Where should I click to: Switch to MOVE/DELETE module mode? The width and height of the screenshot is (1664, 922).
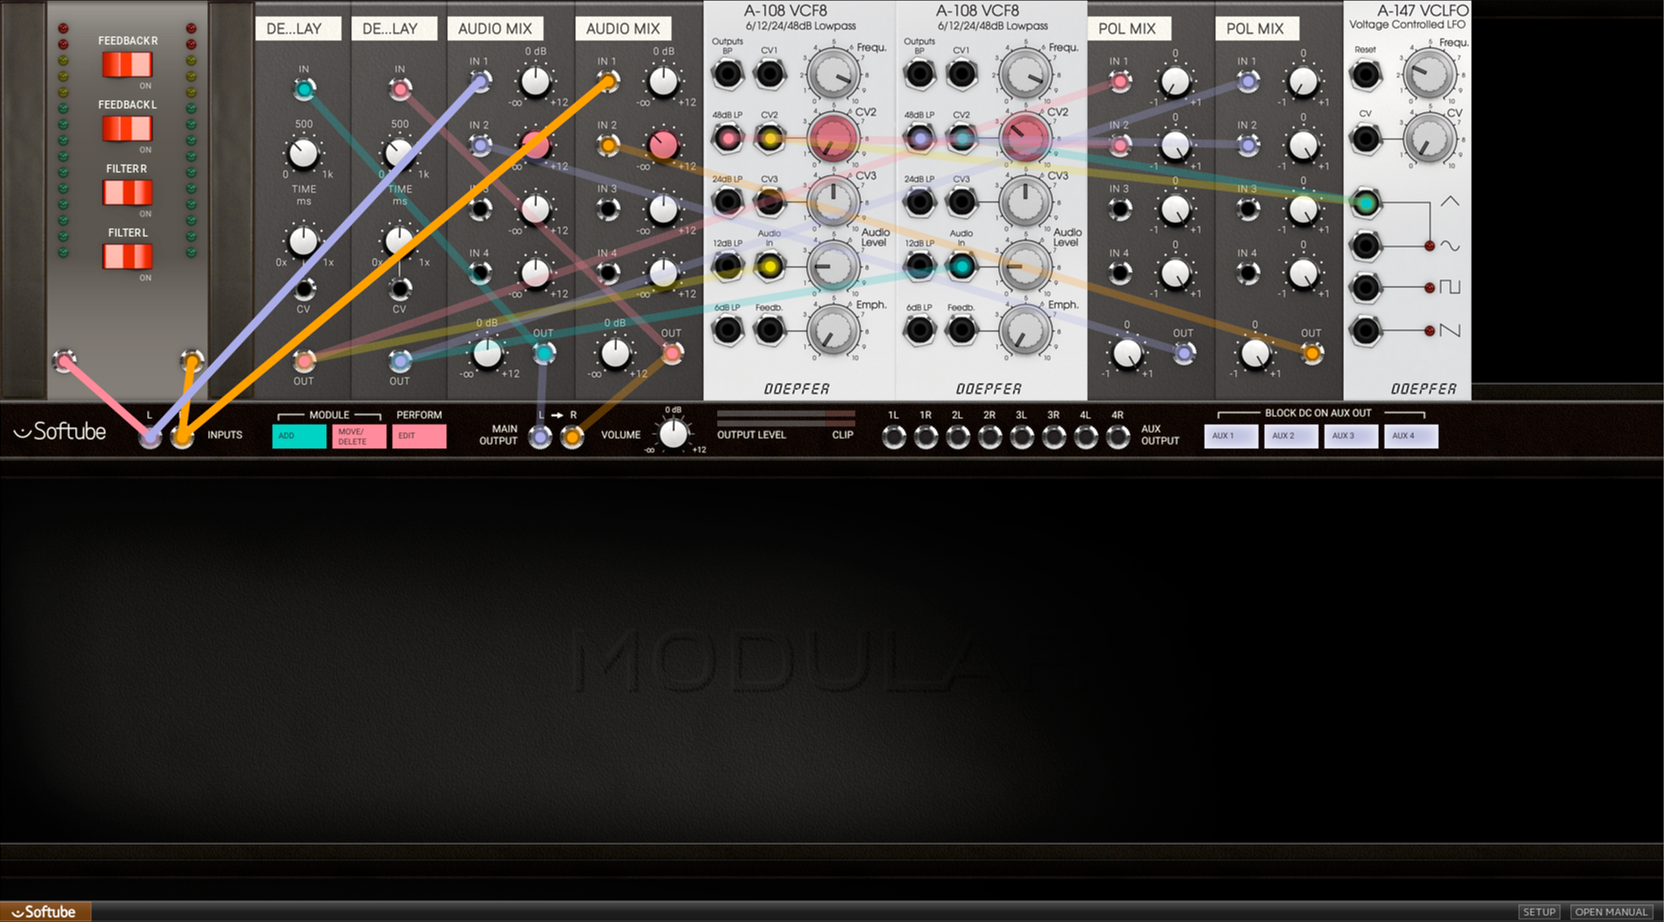coord(359,436)
